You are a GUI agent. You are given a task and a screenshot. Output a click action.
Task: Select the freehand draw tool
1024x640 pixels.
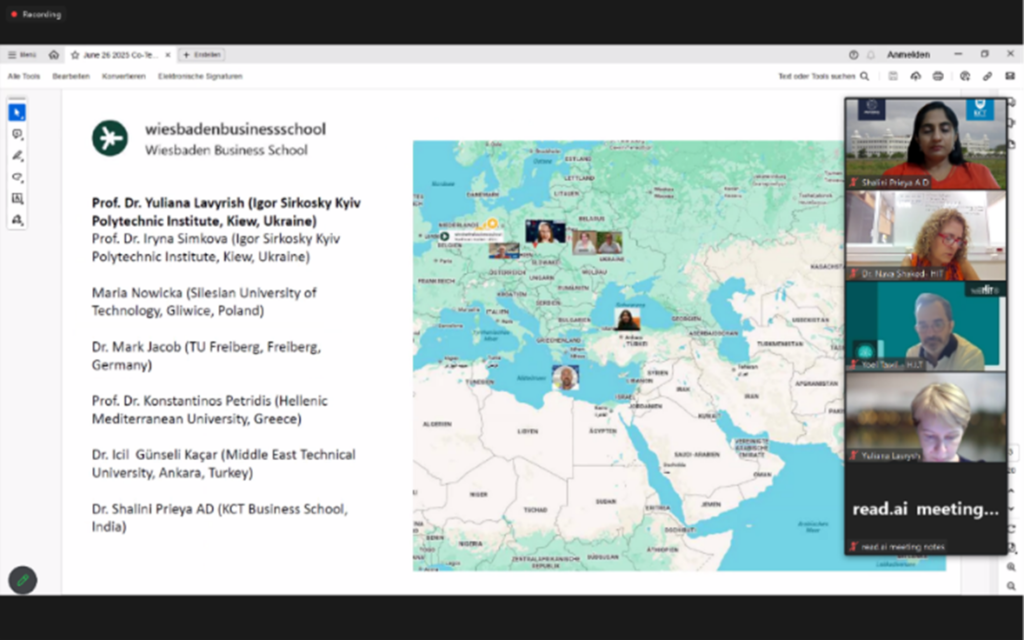pyautogui.click(x=17, y=177)
